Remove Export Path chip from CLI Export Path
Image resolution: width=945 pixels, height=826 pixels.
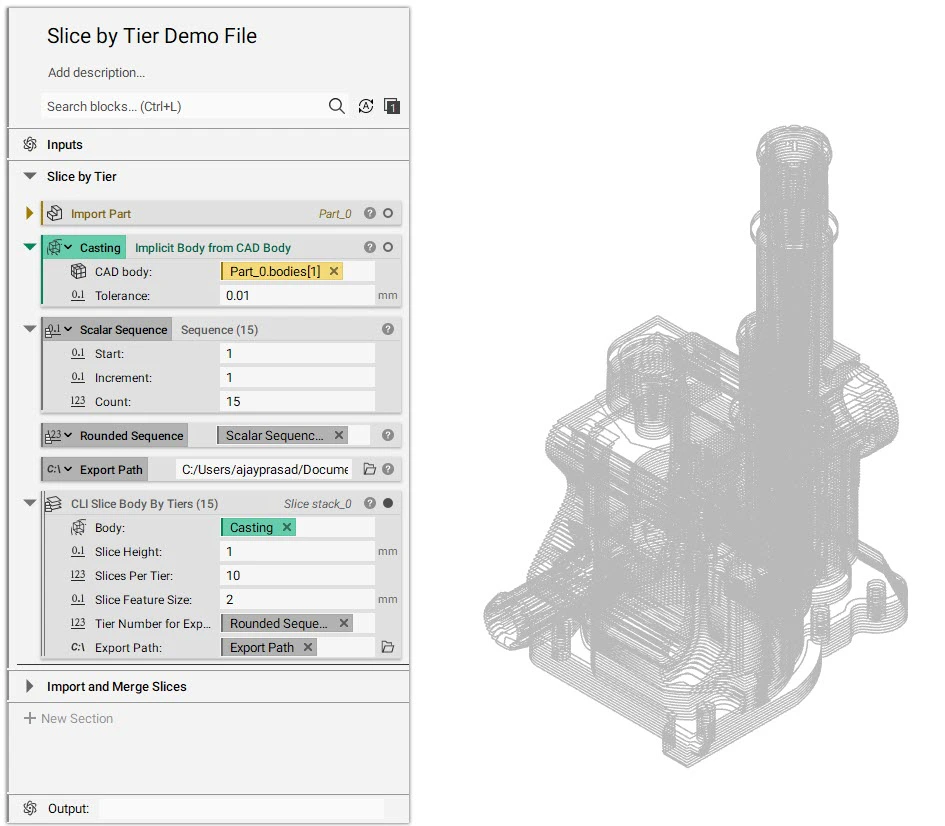pos(308,647)
